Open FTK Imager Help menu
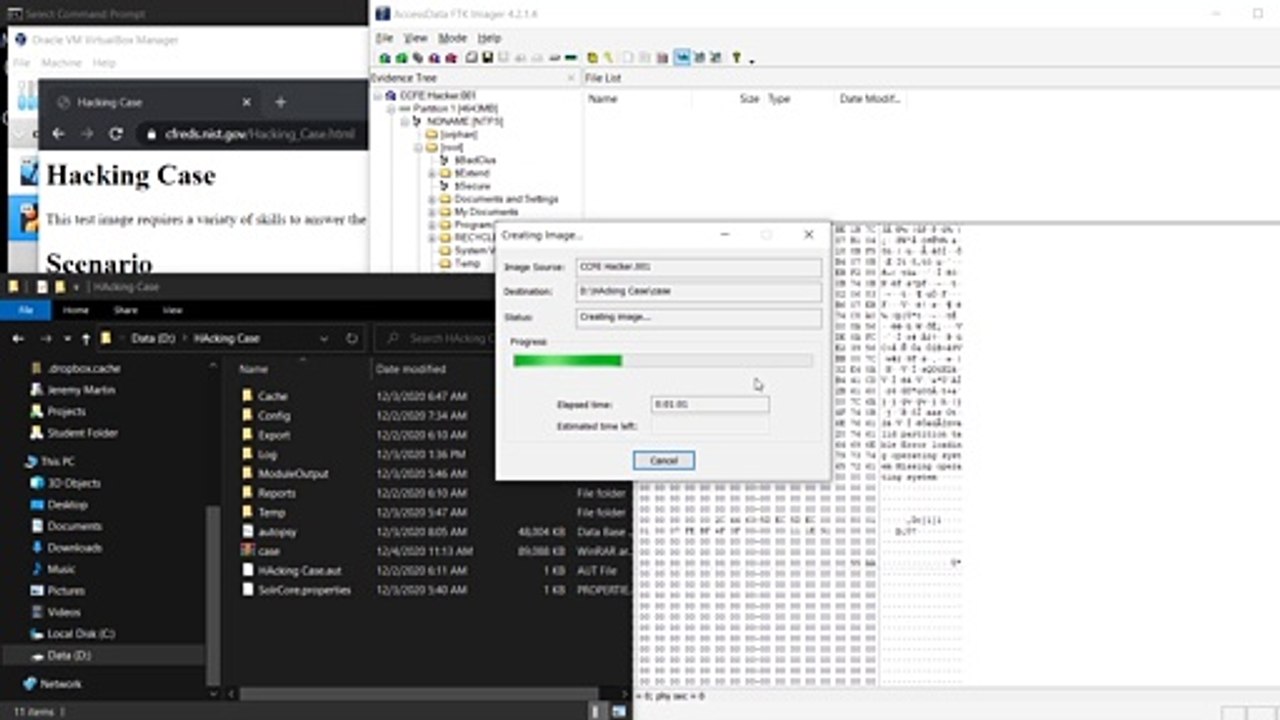The image size is (1280, 720). pyautogui.click(x=488, y=38)
